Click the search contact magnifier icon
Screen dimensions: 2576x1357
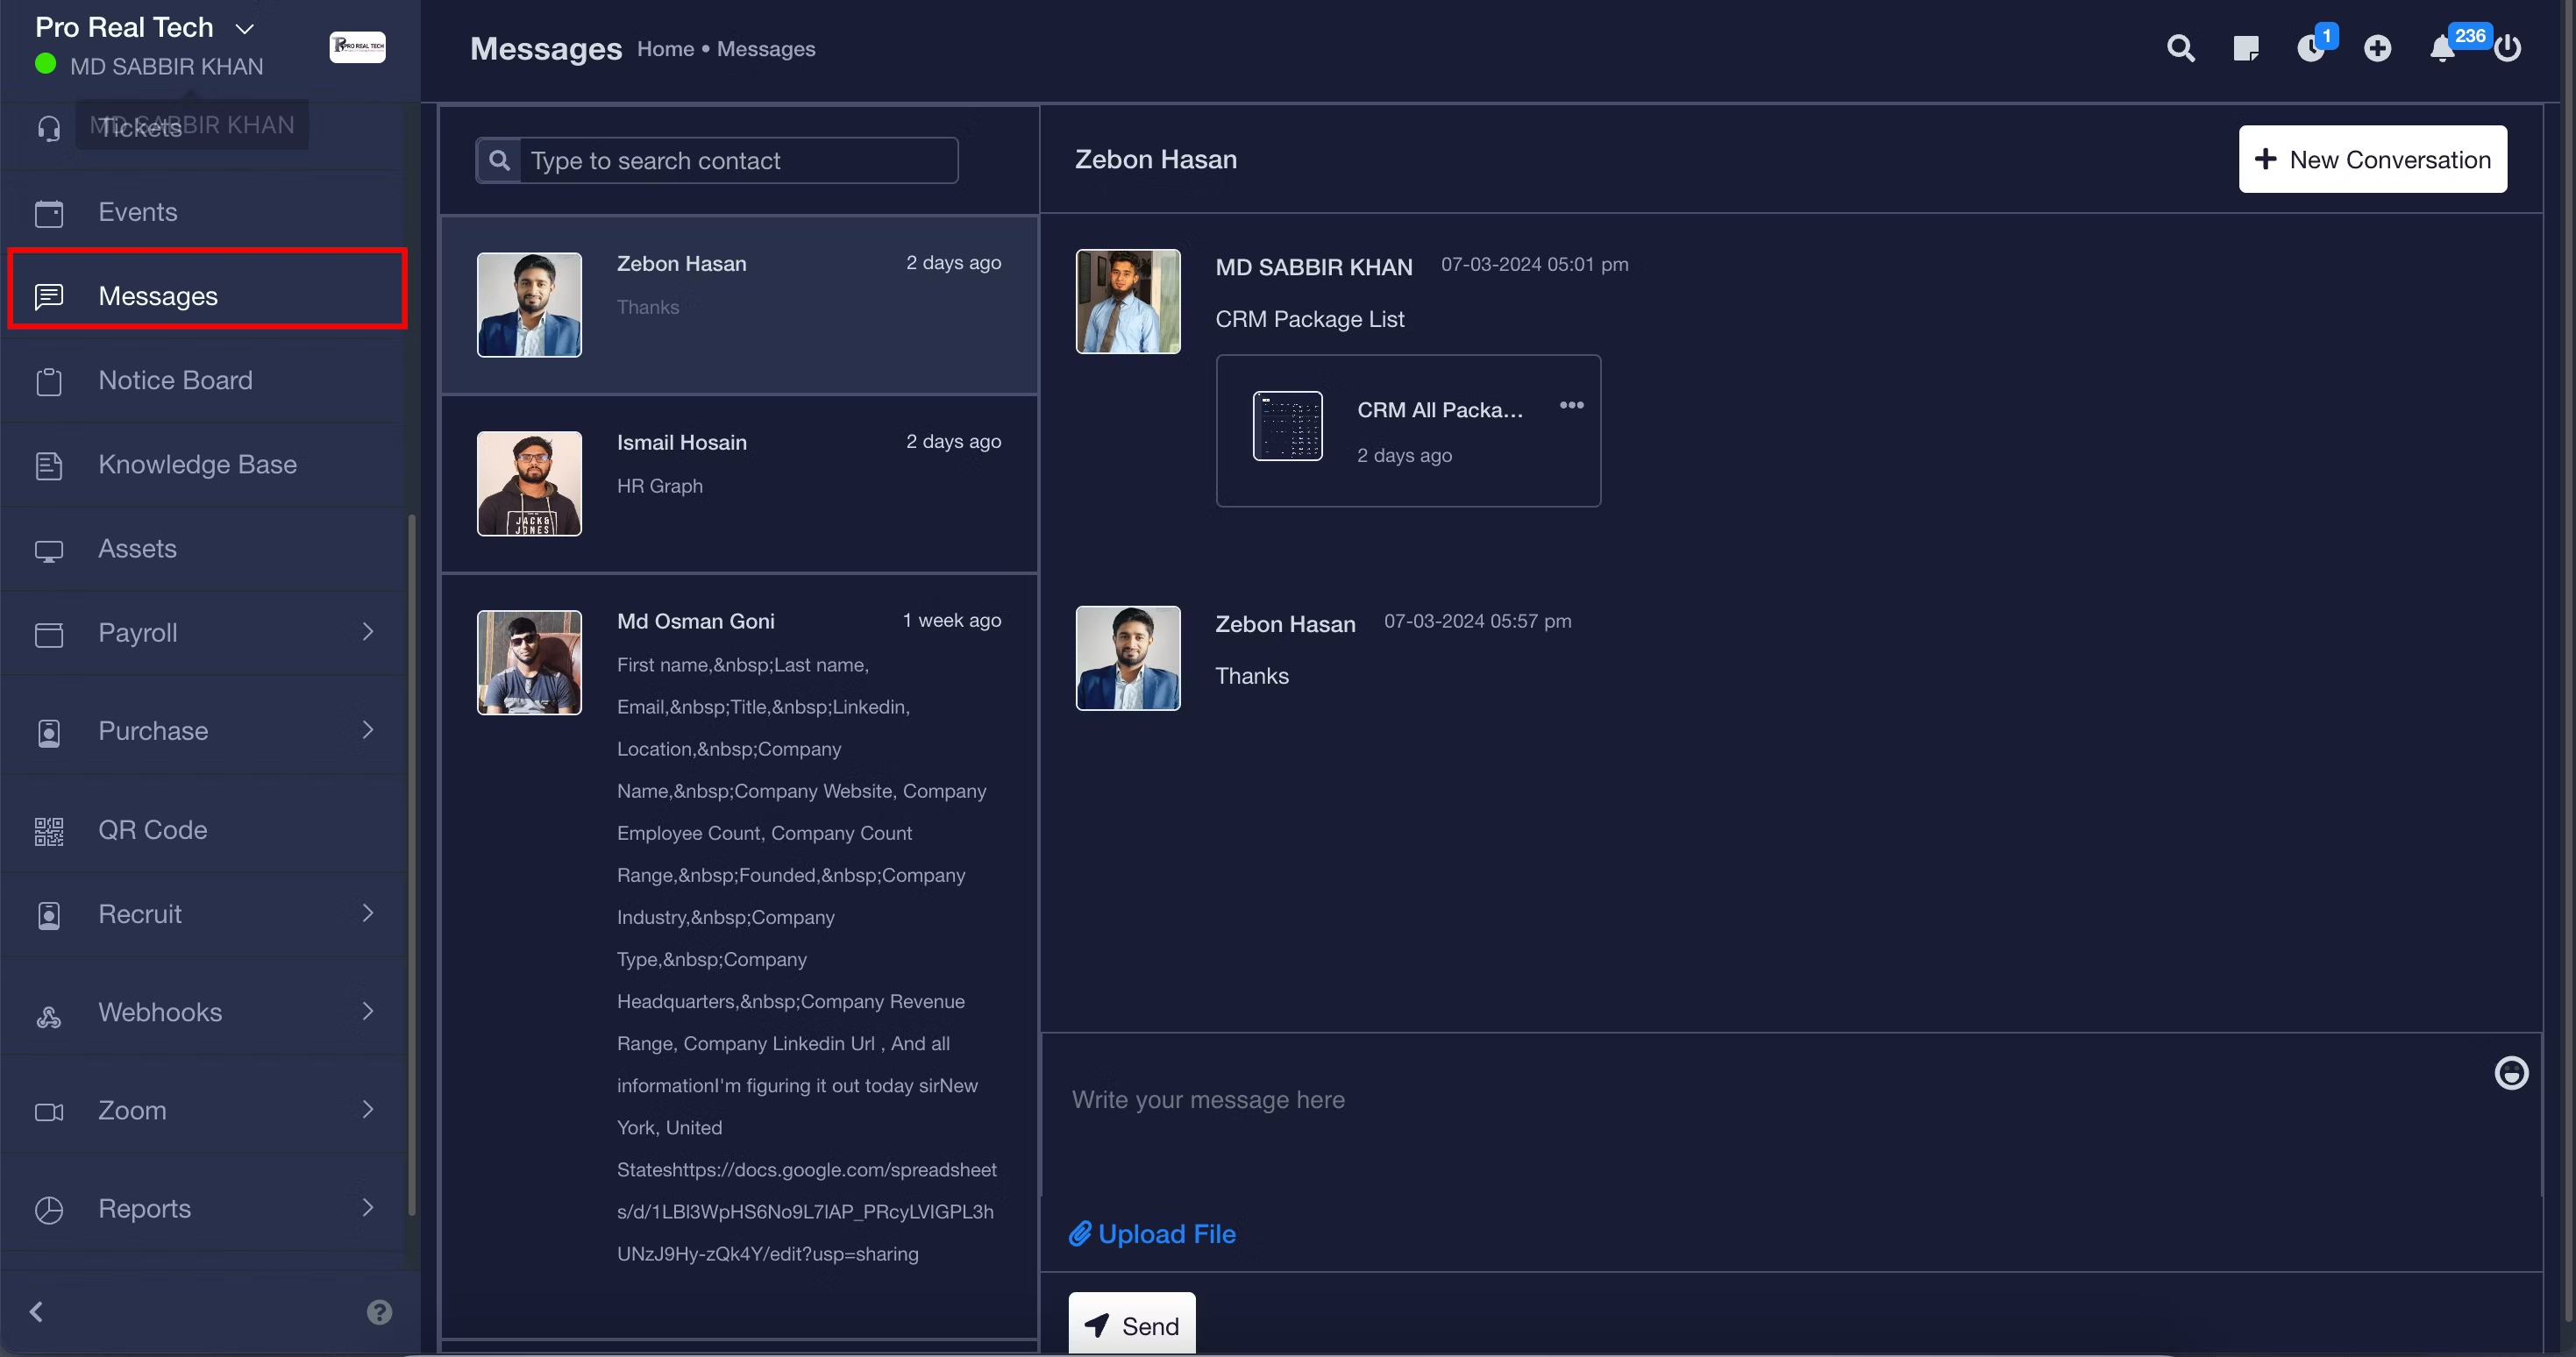click(499, 160)
